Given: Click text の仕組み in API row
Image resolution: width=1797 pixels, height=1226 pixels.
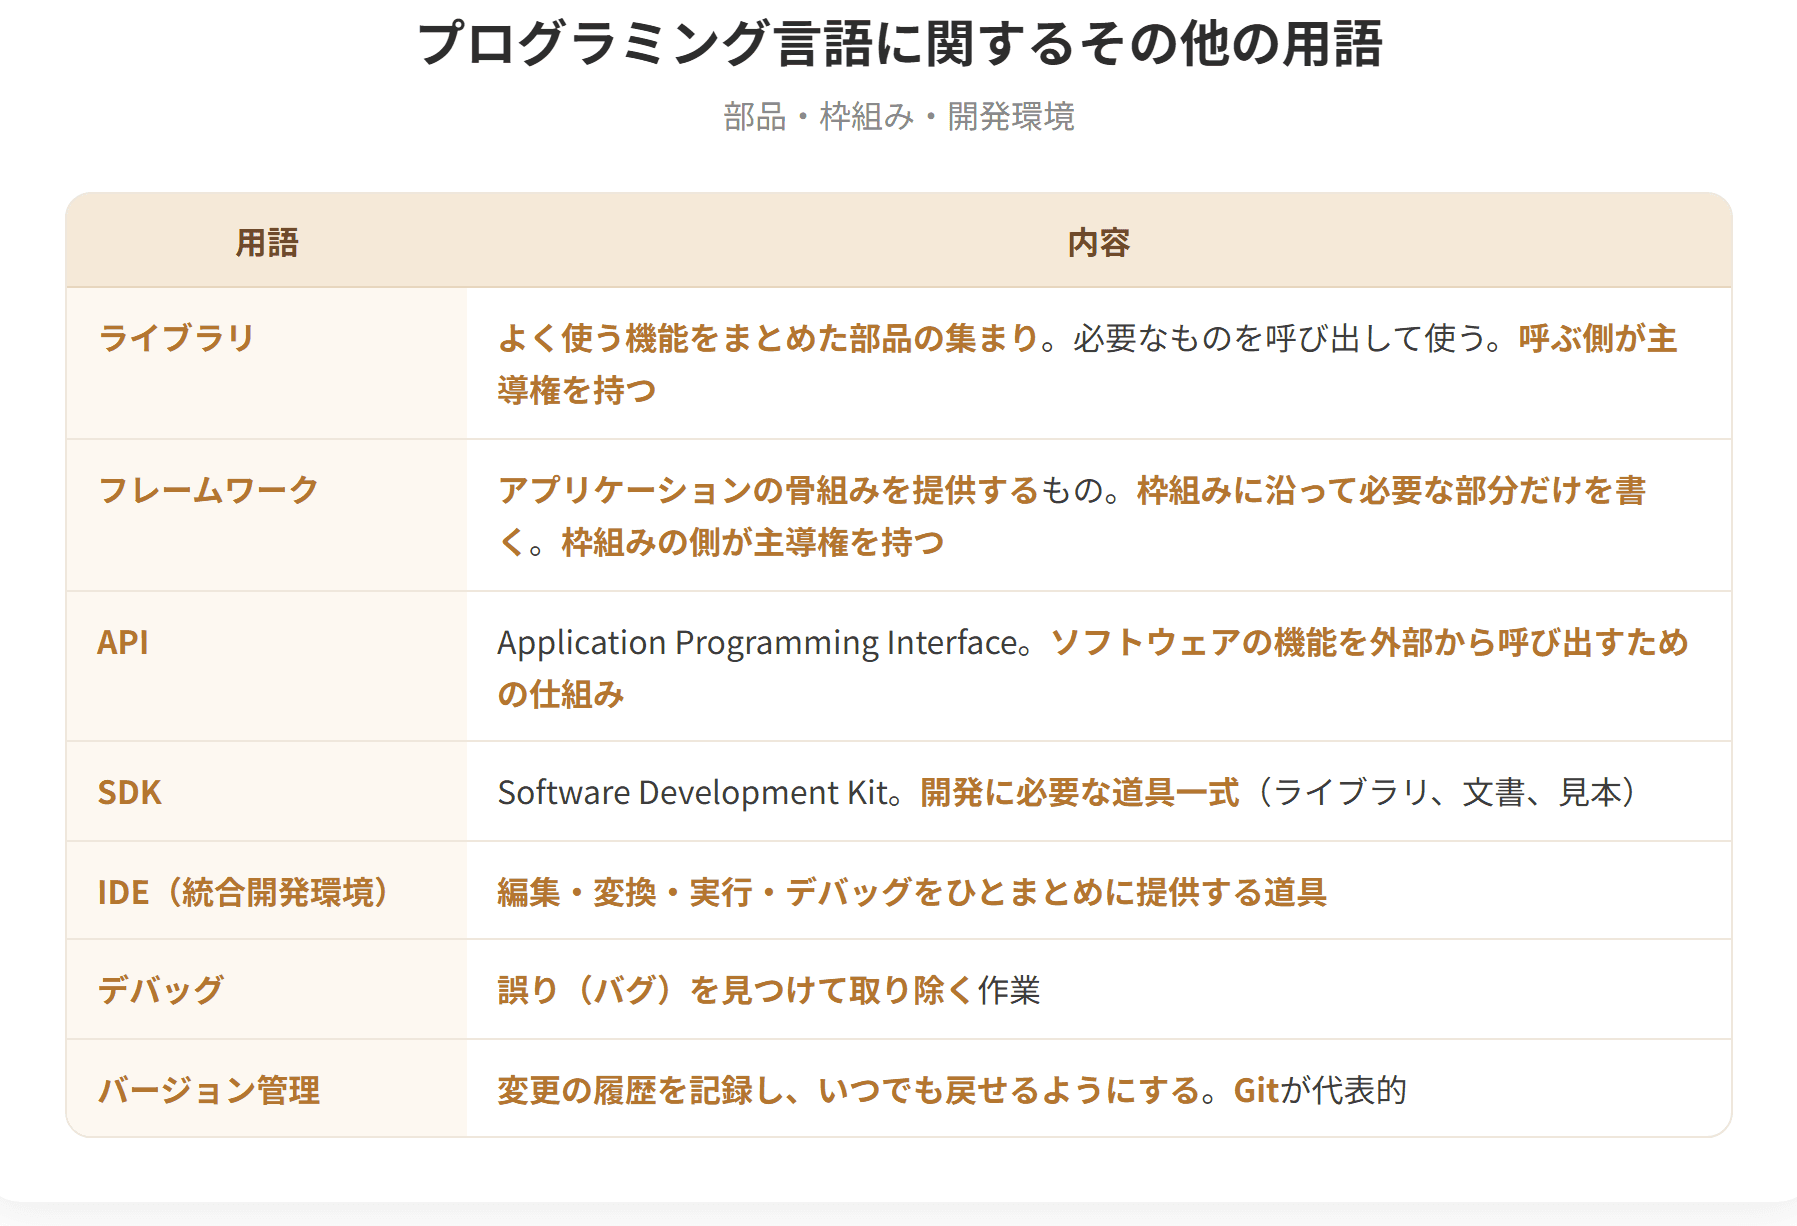Looking at the screenshot, I should 561,694.
